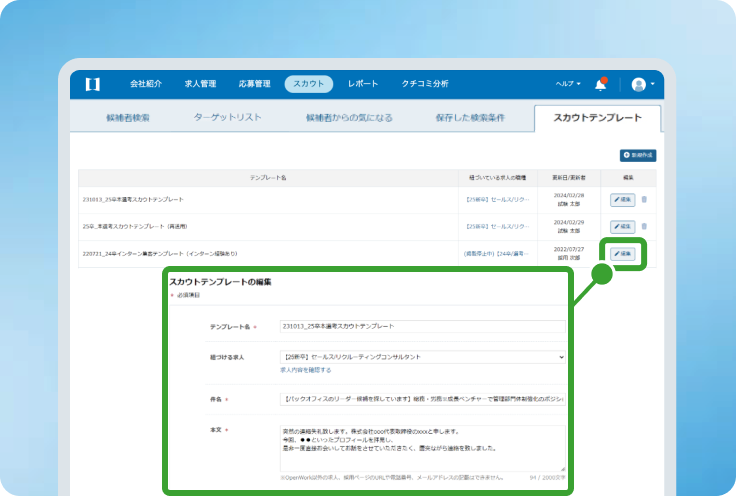Expand the ヘルプ dropdown menu

(x=568, y=84)
